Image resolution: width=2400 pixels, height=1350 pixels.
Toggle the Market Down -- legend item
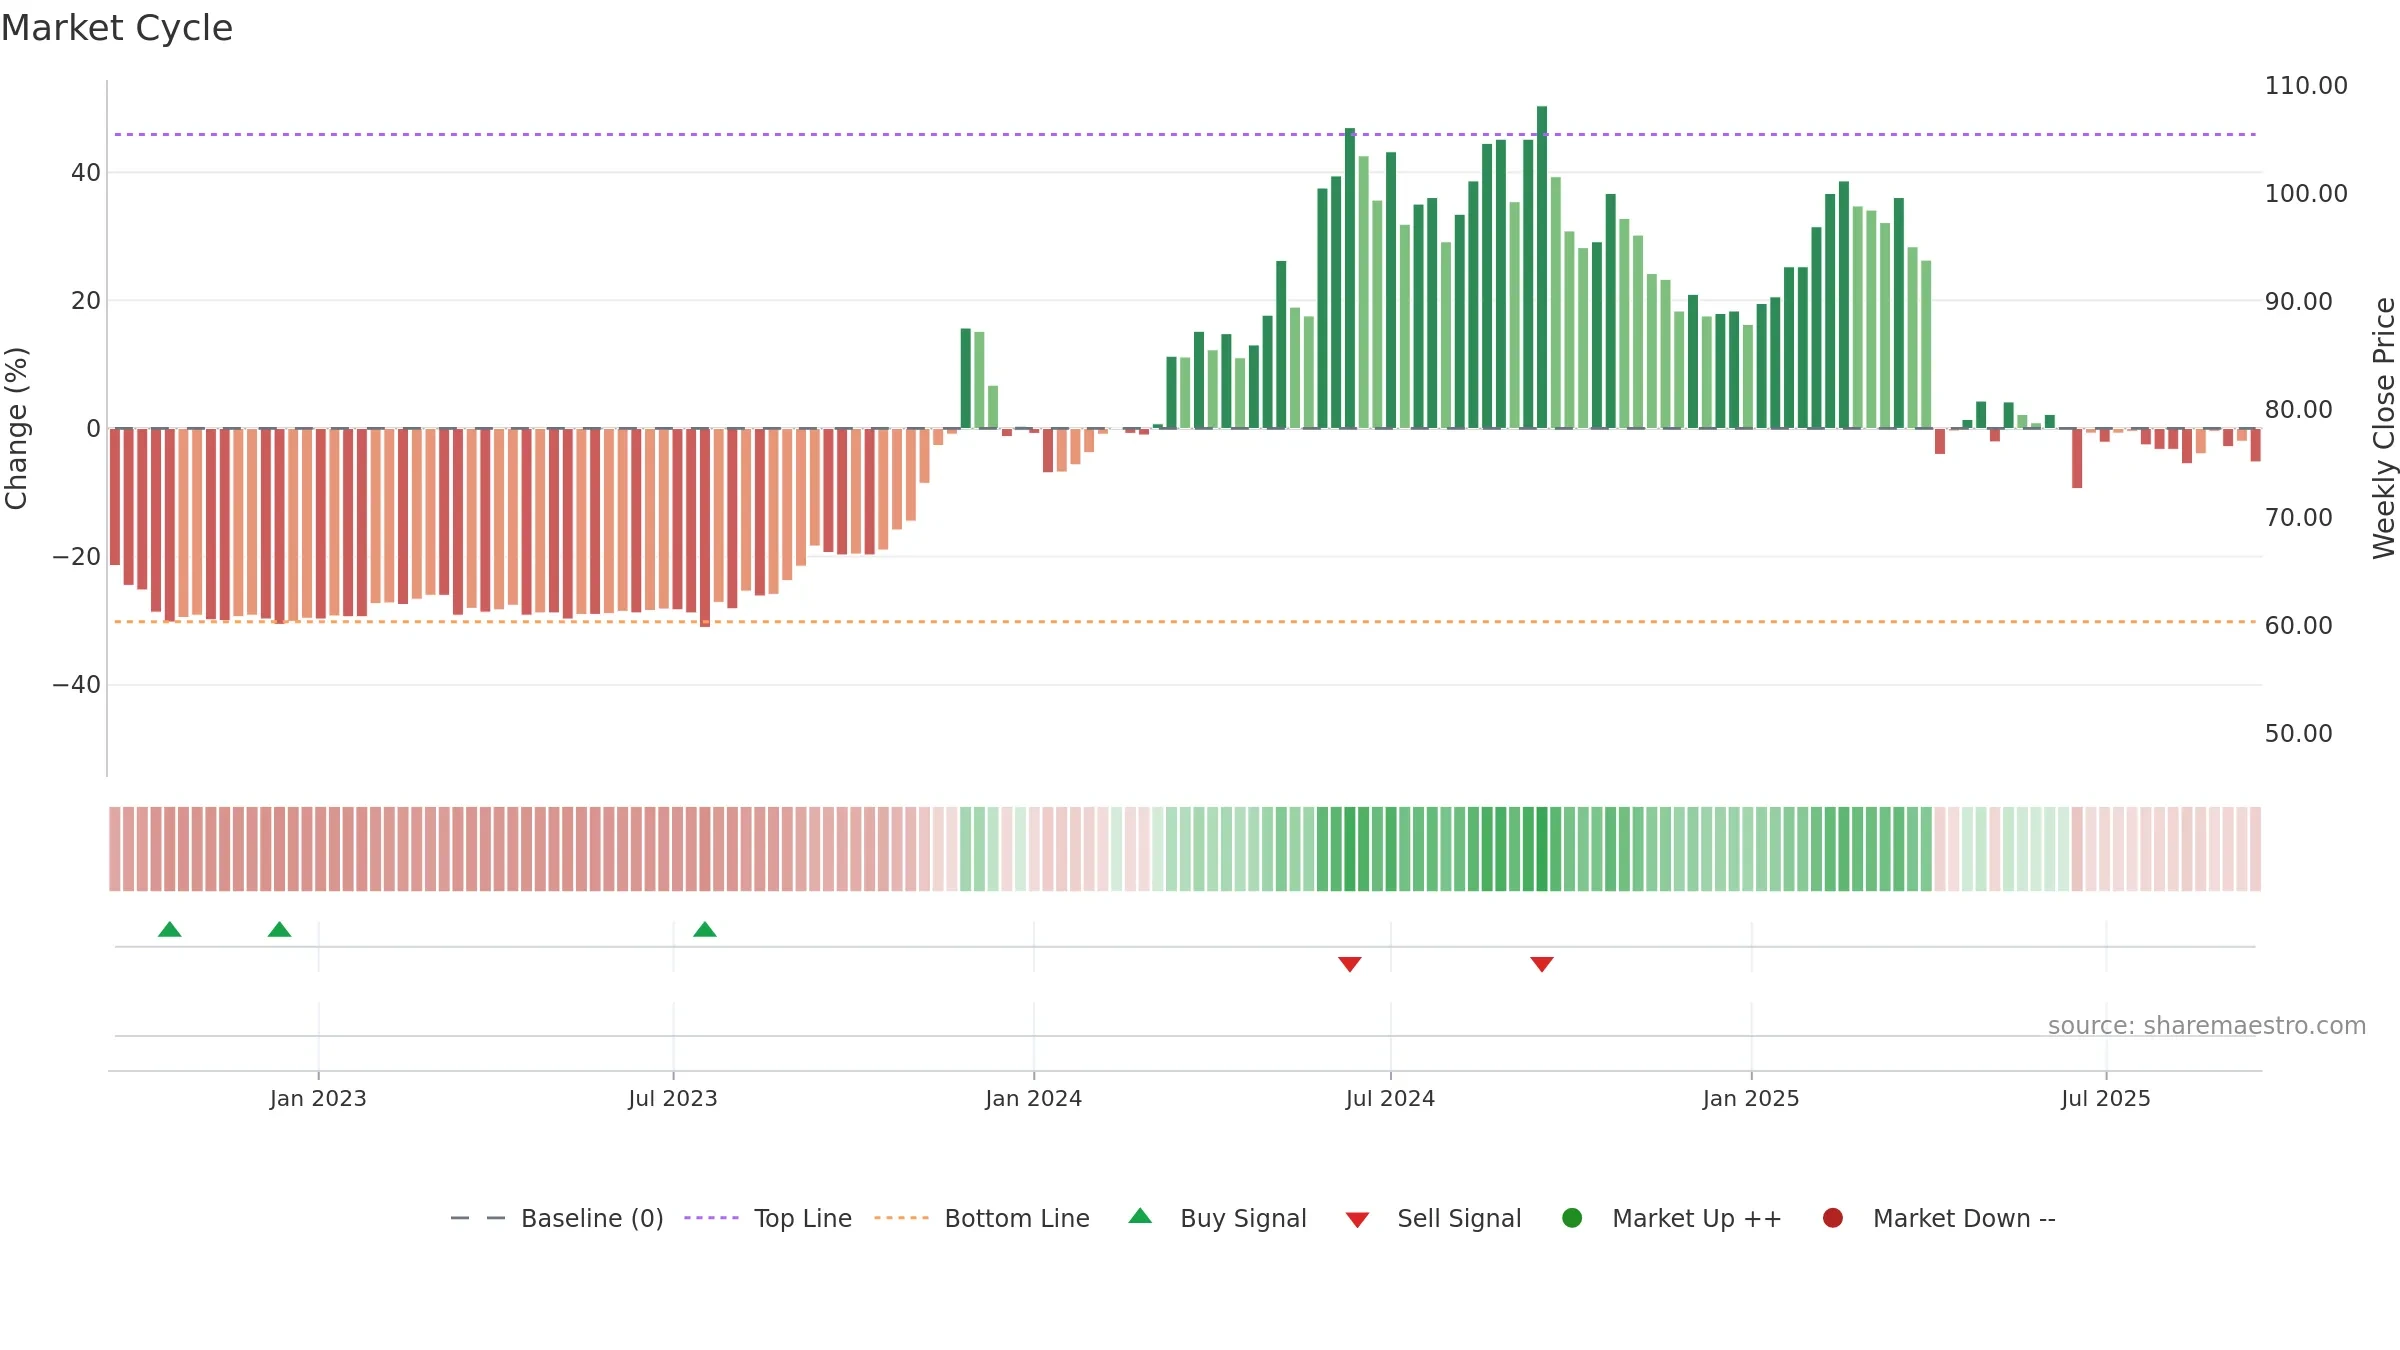1939,1218
